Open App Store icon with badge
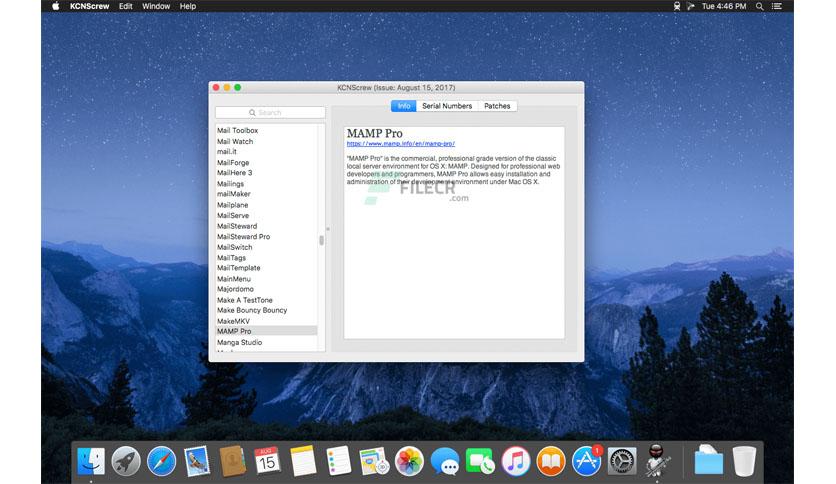836x484 pixels. [586, 461]
